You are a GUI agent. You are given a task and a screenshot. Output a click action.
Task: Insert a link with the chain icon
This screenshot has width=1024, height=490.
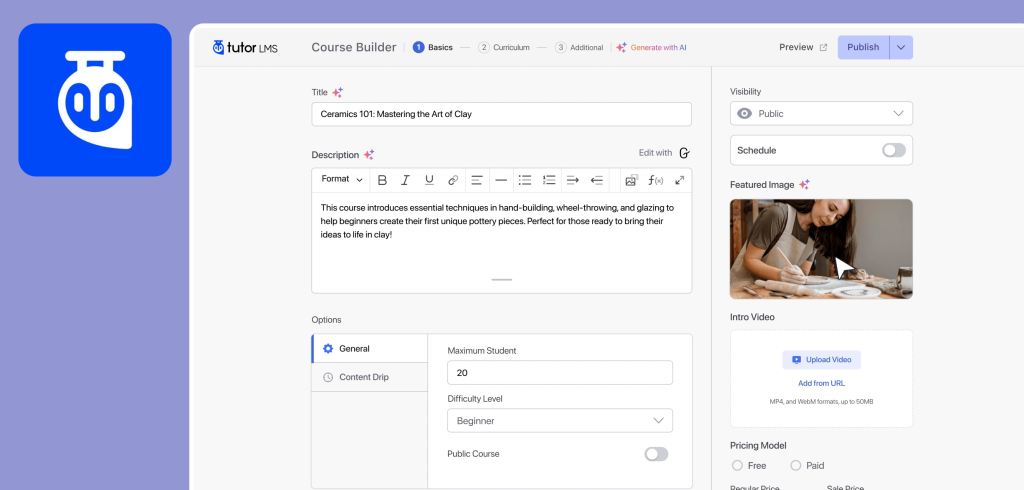click(453, 180)
